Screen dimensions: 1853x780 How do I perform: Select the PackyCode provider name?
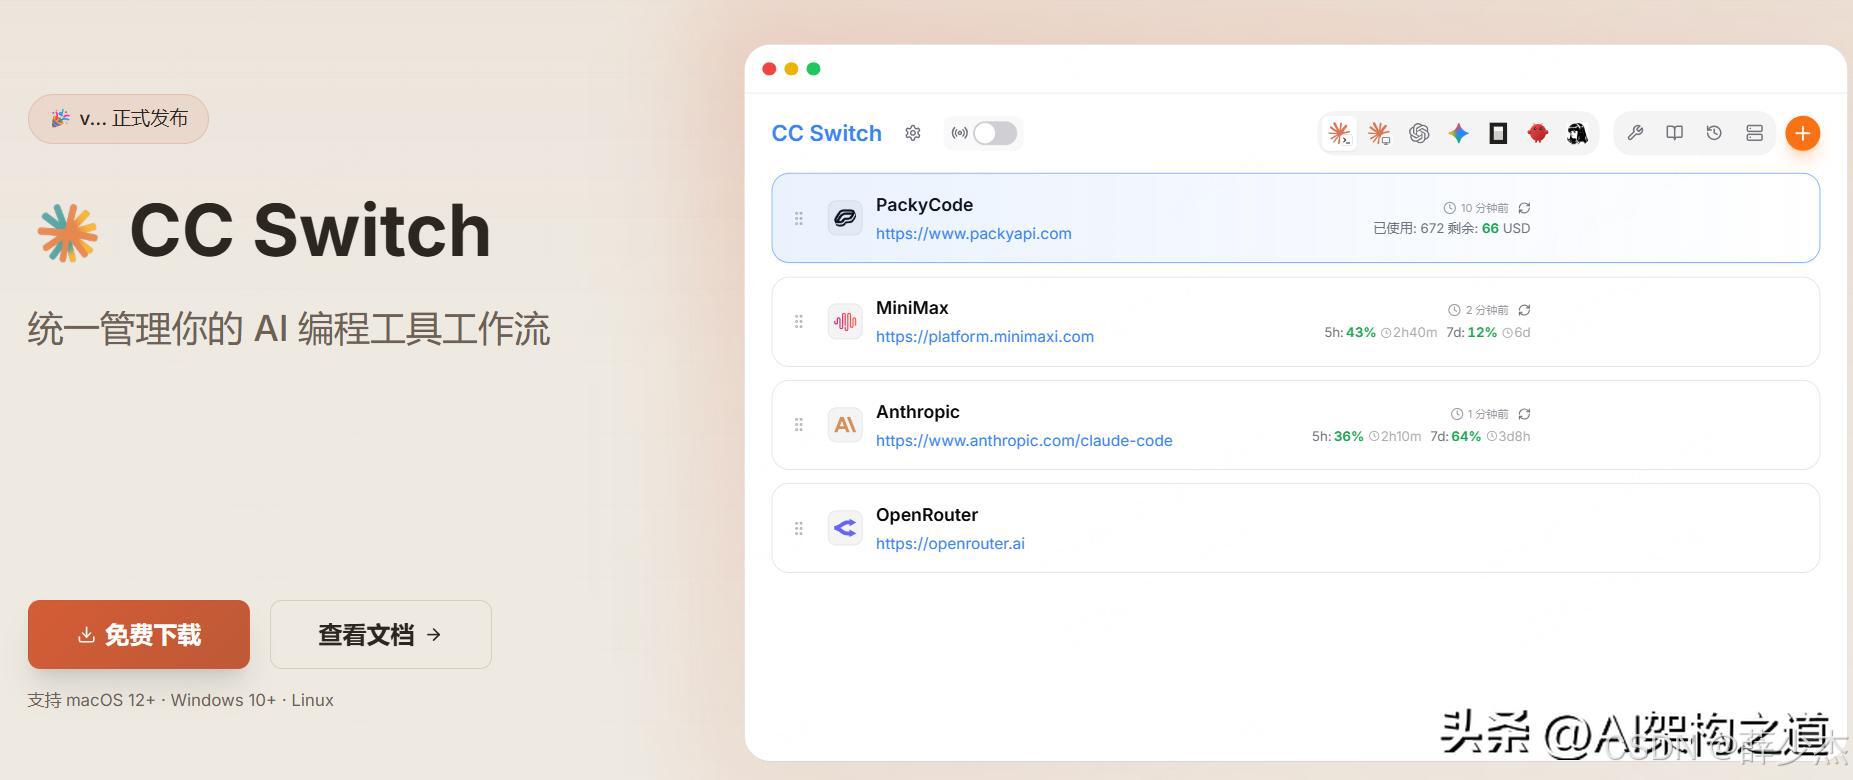pos(924,205)
